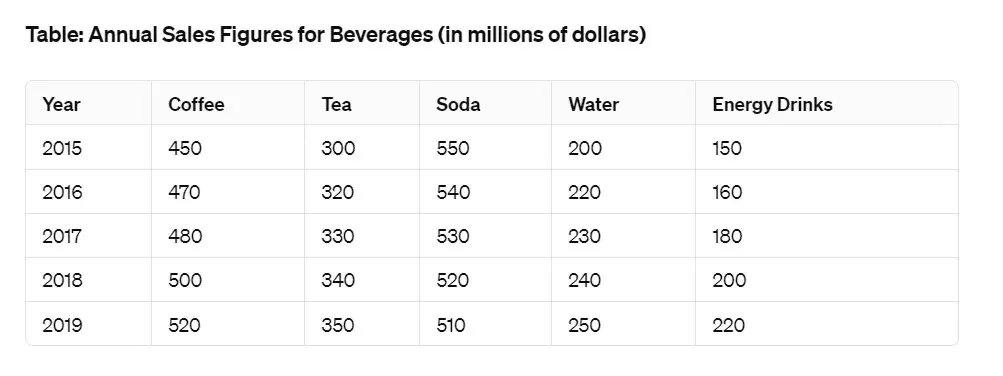Select Water value 240 in 2018 row
Screen dimensions: 1003x376
click(x=585, y=281)
